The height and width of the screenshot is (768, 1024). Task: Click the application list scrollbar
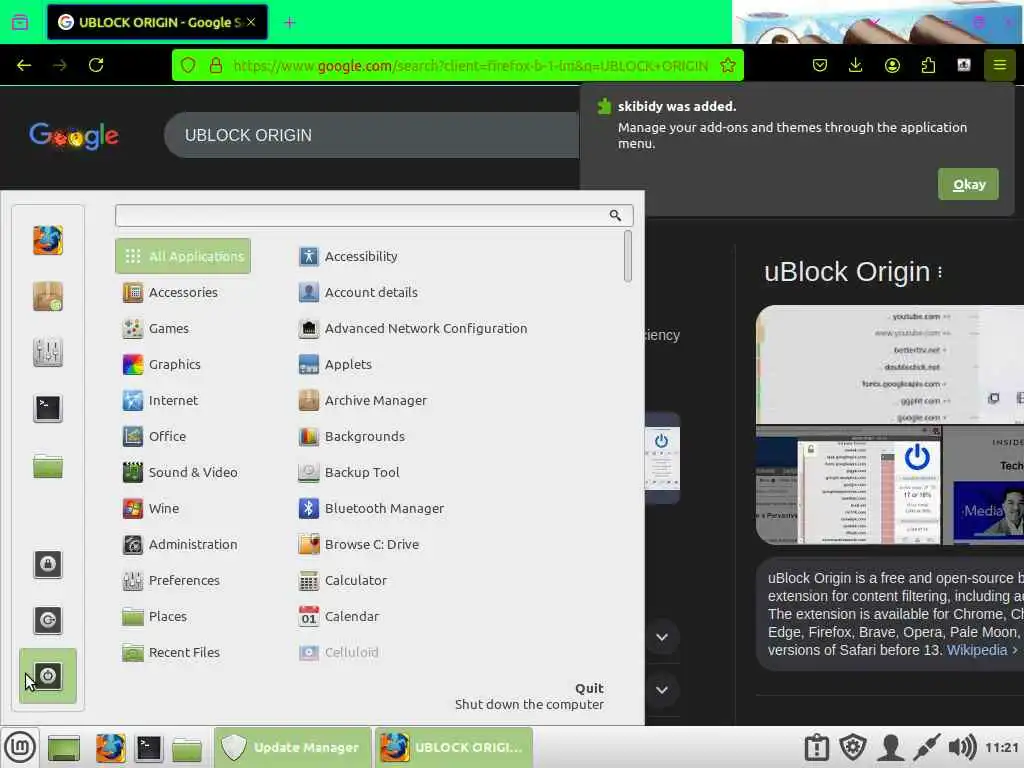628,256
